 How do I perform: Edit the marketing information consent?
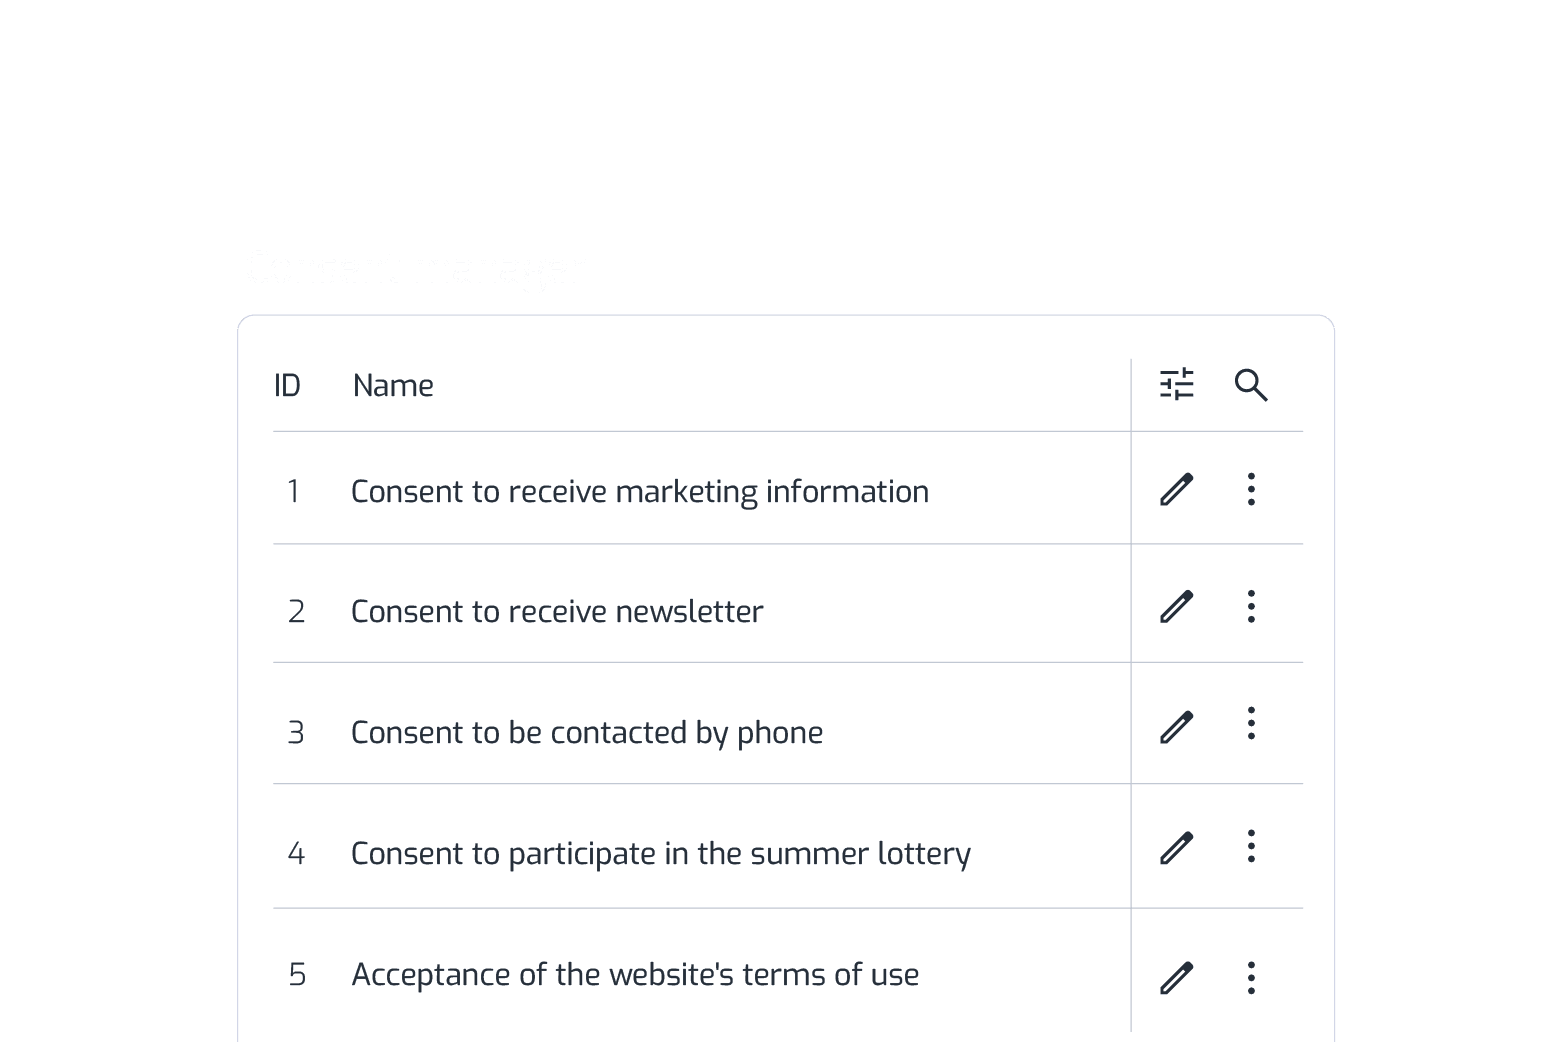point(1177,489)
